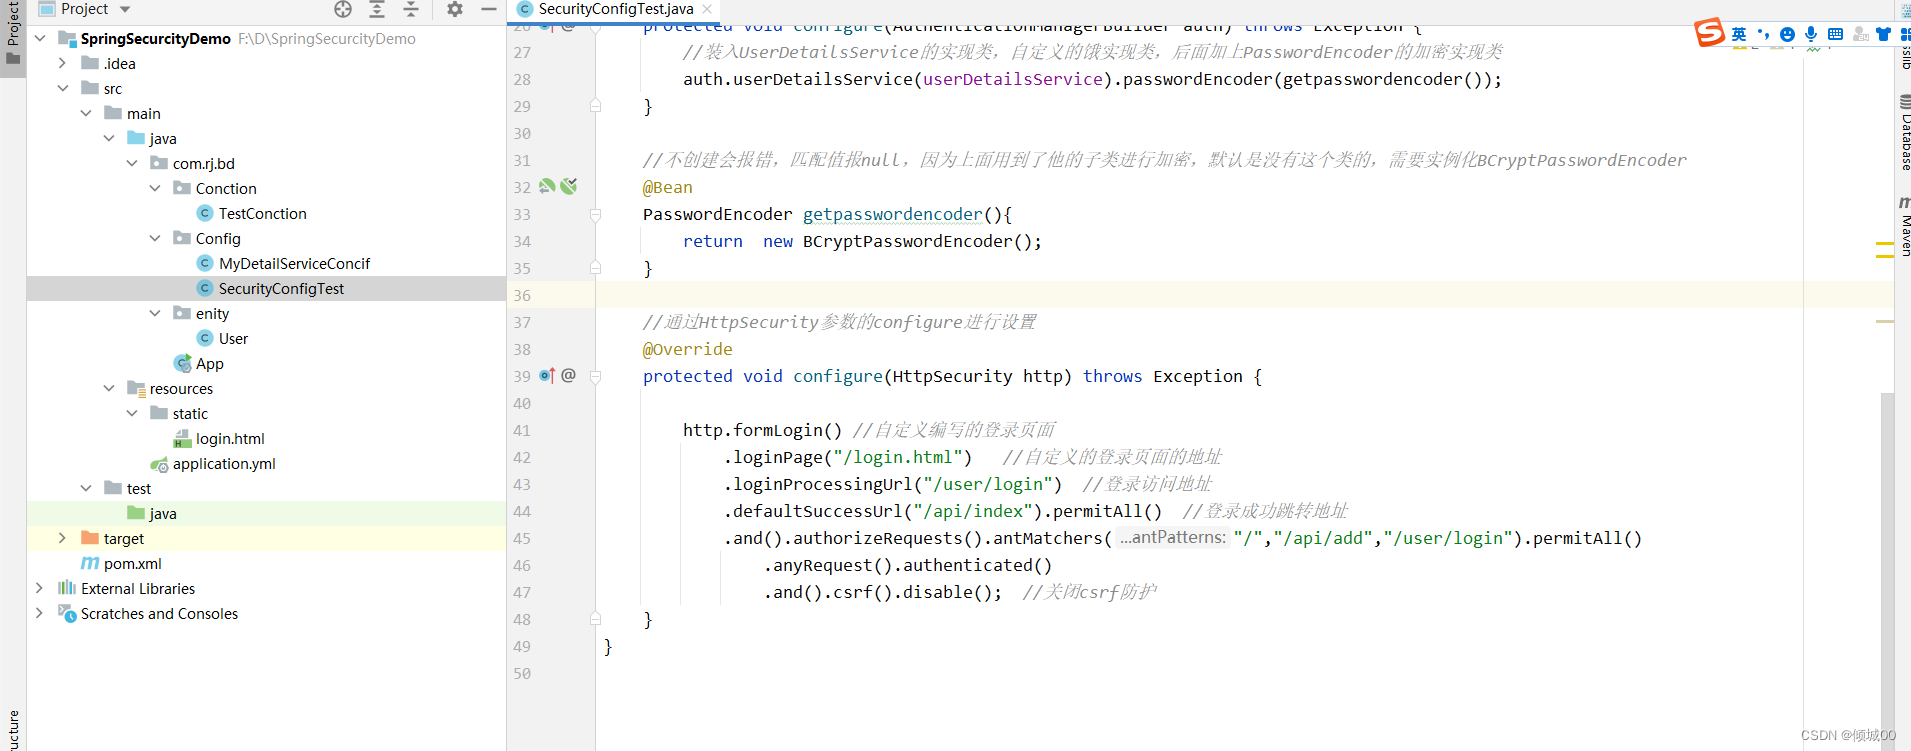The image size is (1911, 751).
Task: Open the Maven tool window
Action: [1904, 227]
